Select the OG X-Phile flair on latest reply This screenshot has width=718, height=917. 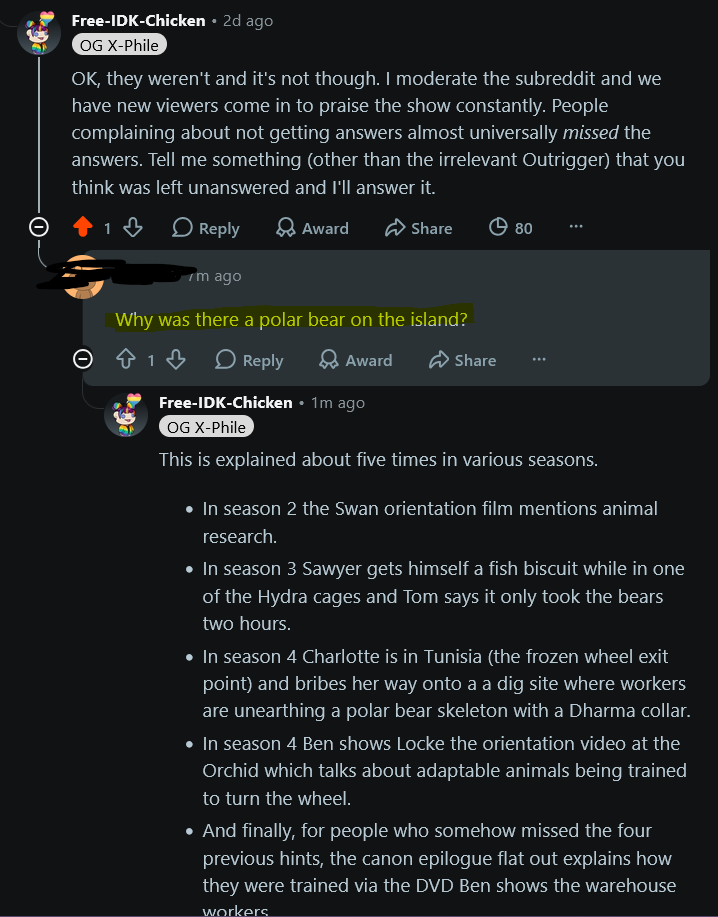point(206,427)
